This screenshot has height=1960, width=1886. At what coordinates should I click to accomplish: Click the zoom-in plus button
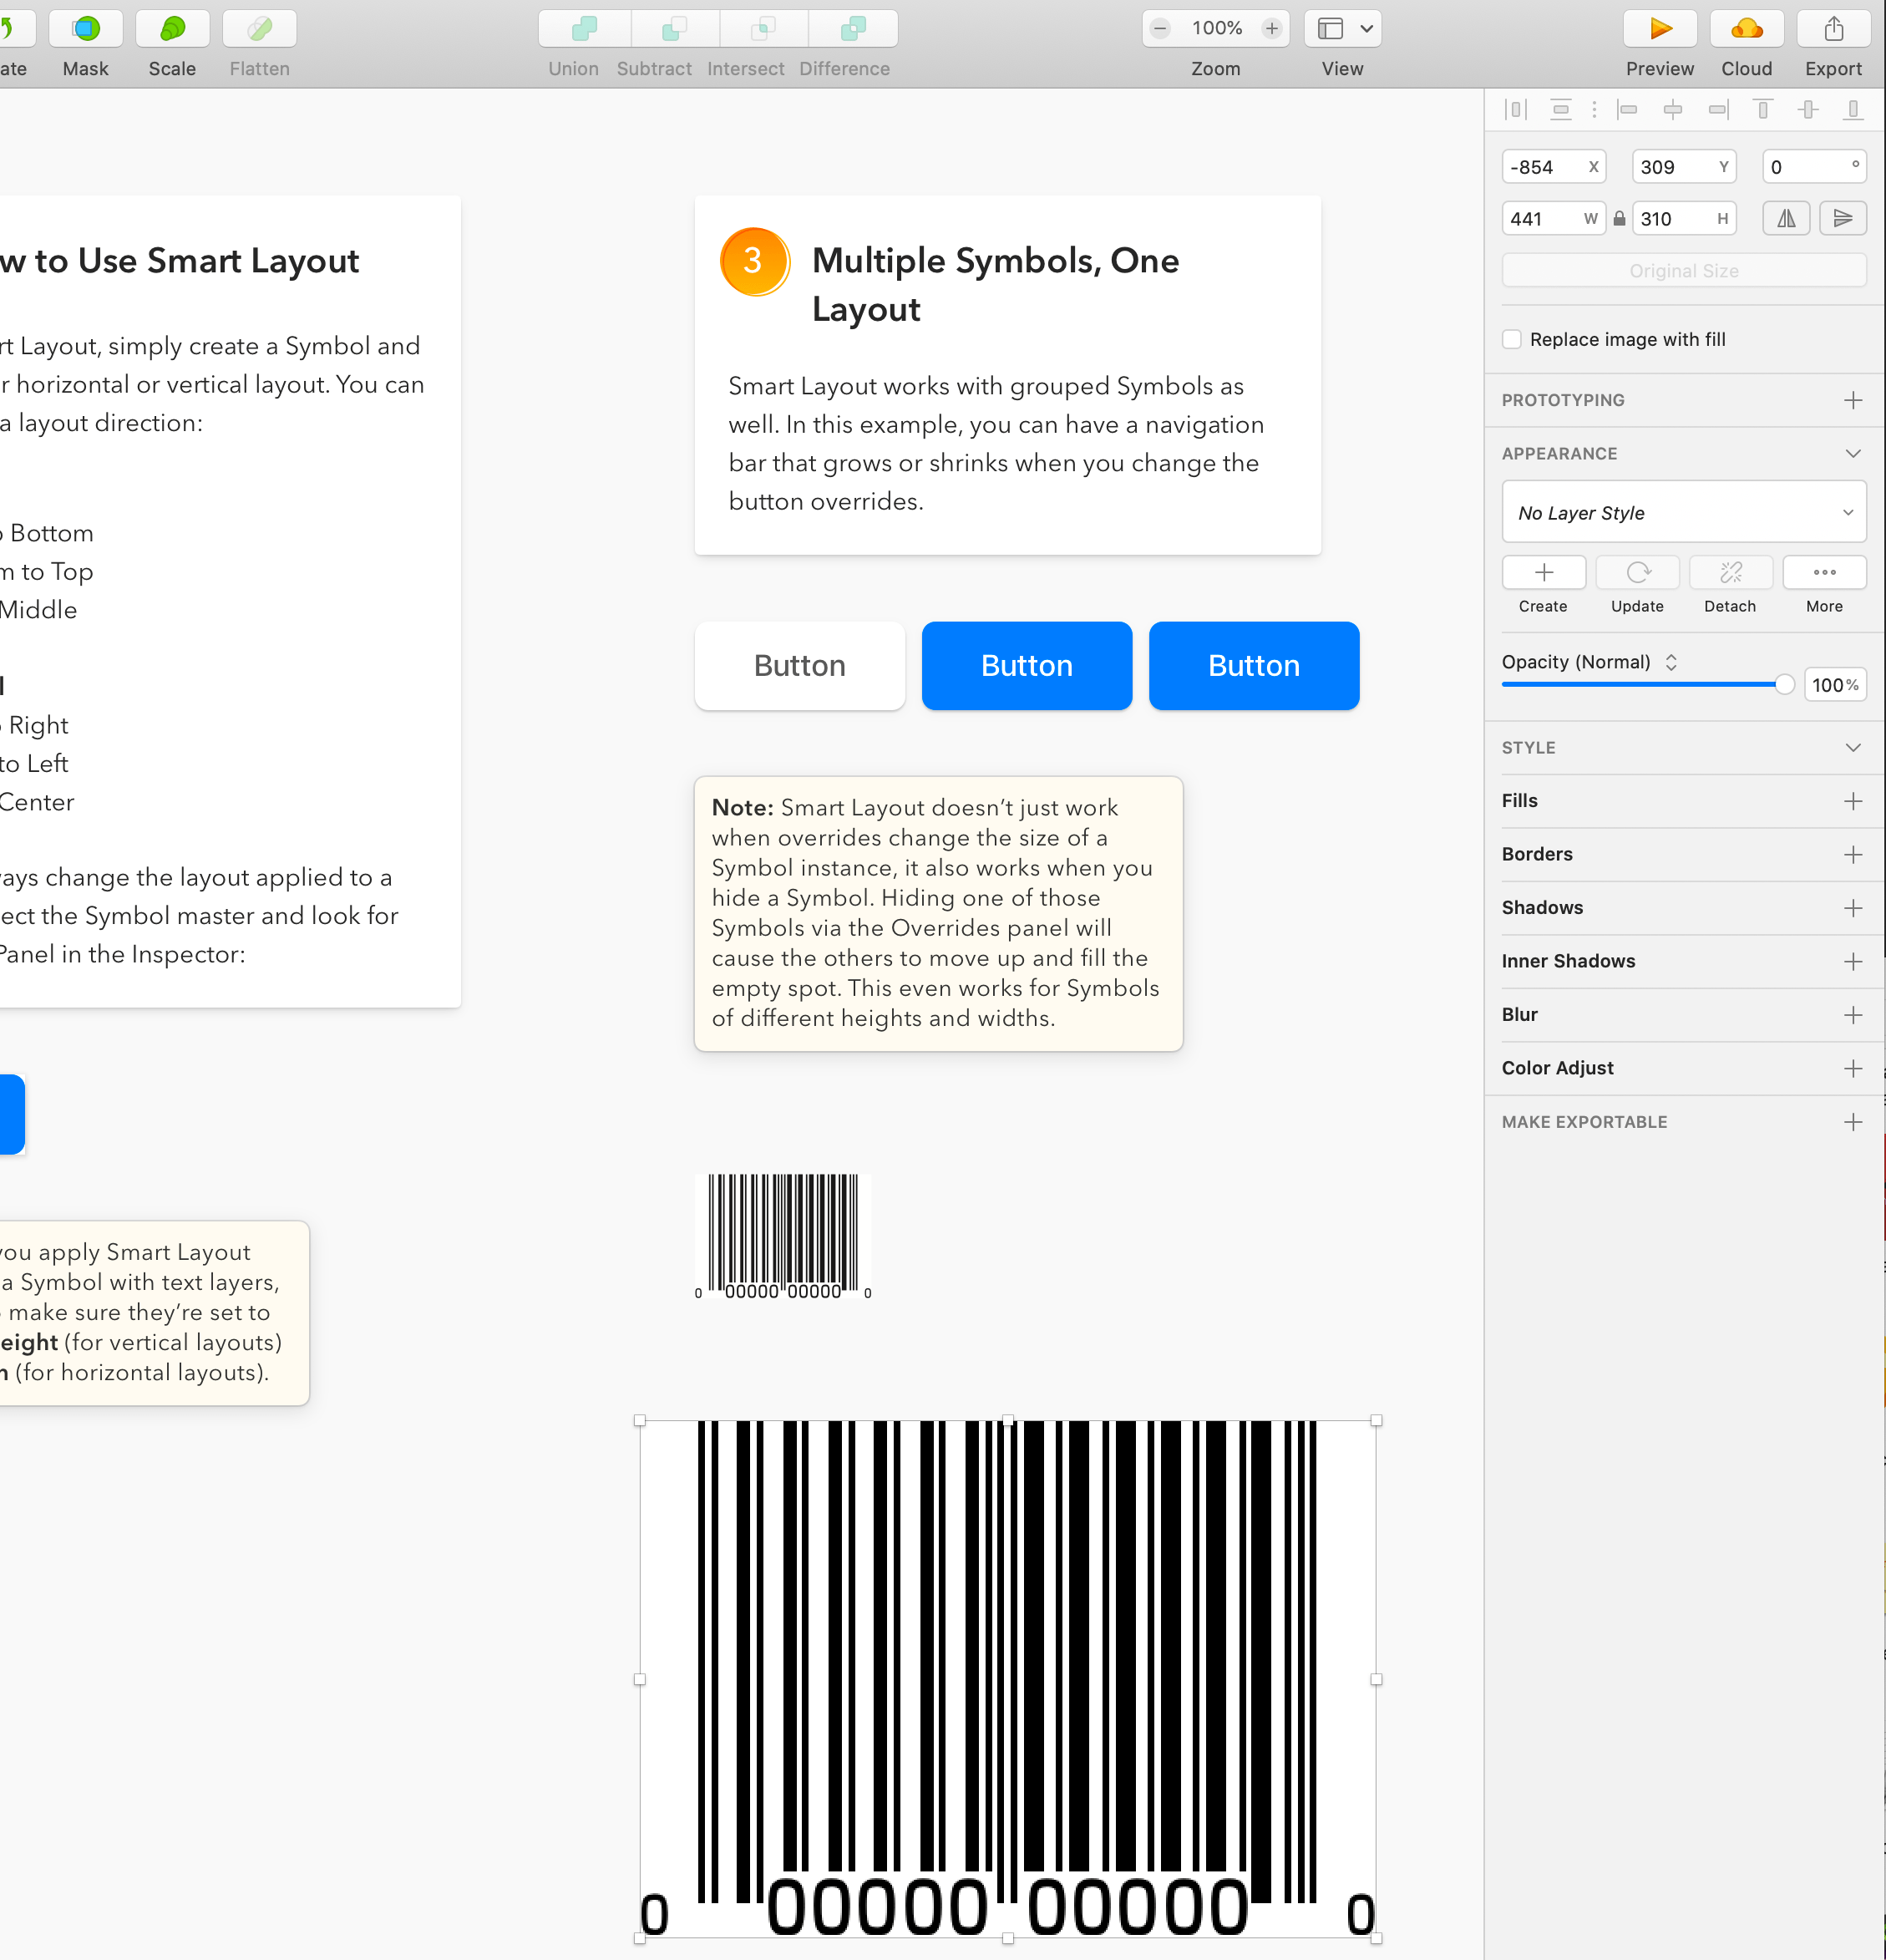point(1272,29)
